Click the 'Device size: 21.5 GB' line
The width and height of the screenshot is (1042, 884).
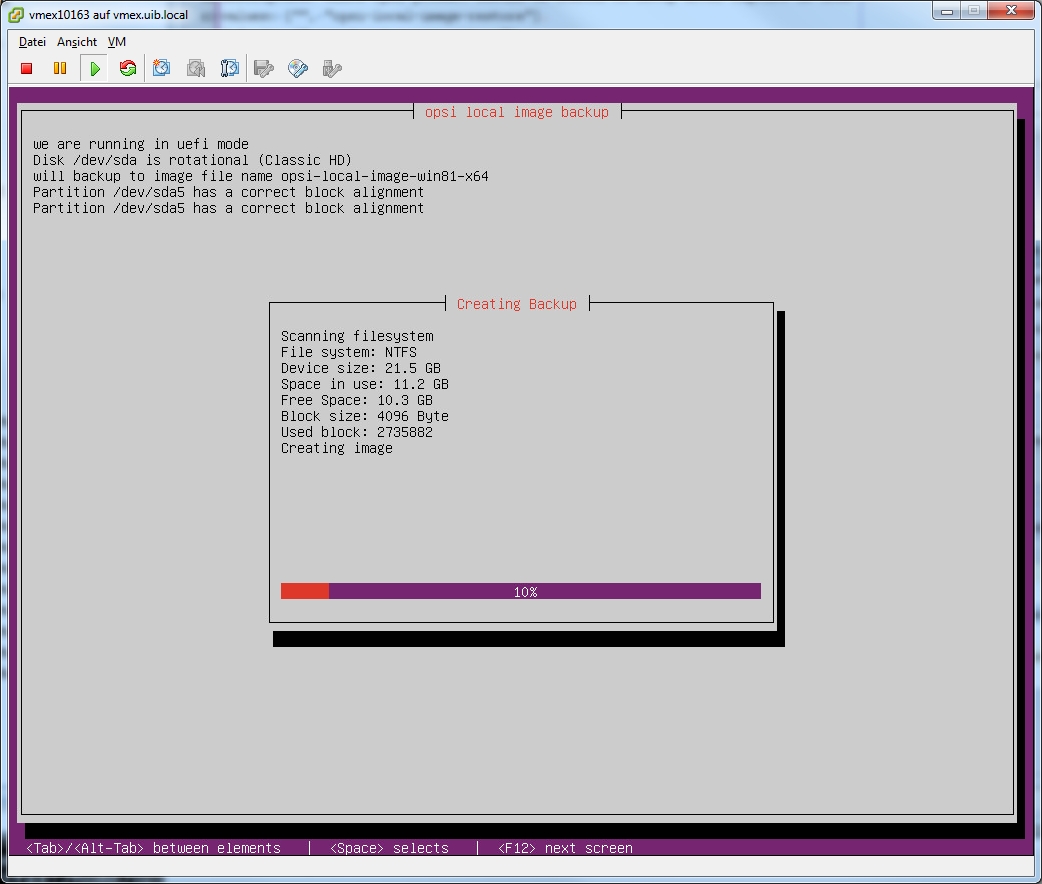360,368
